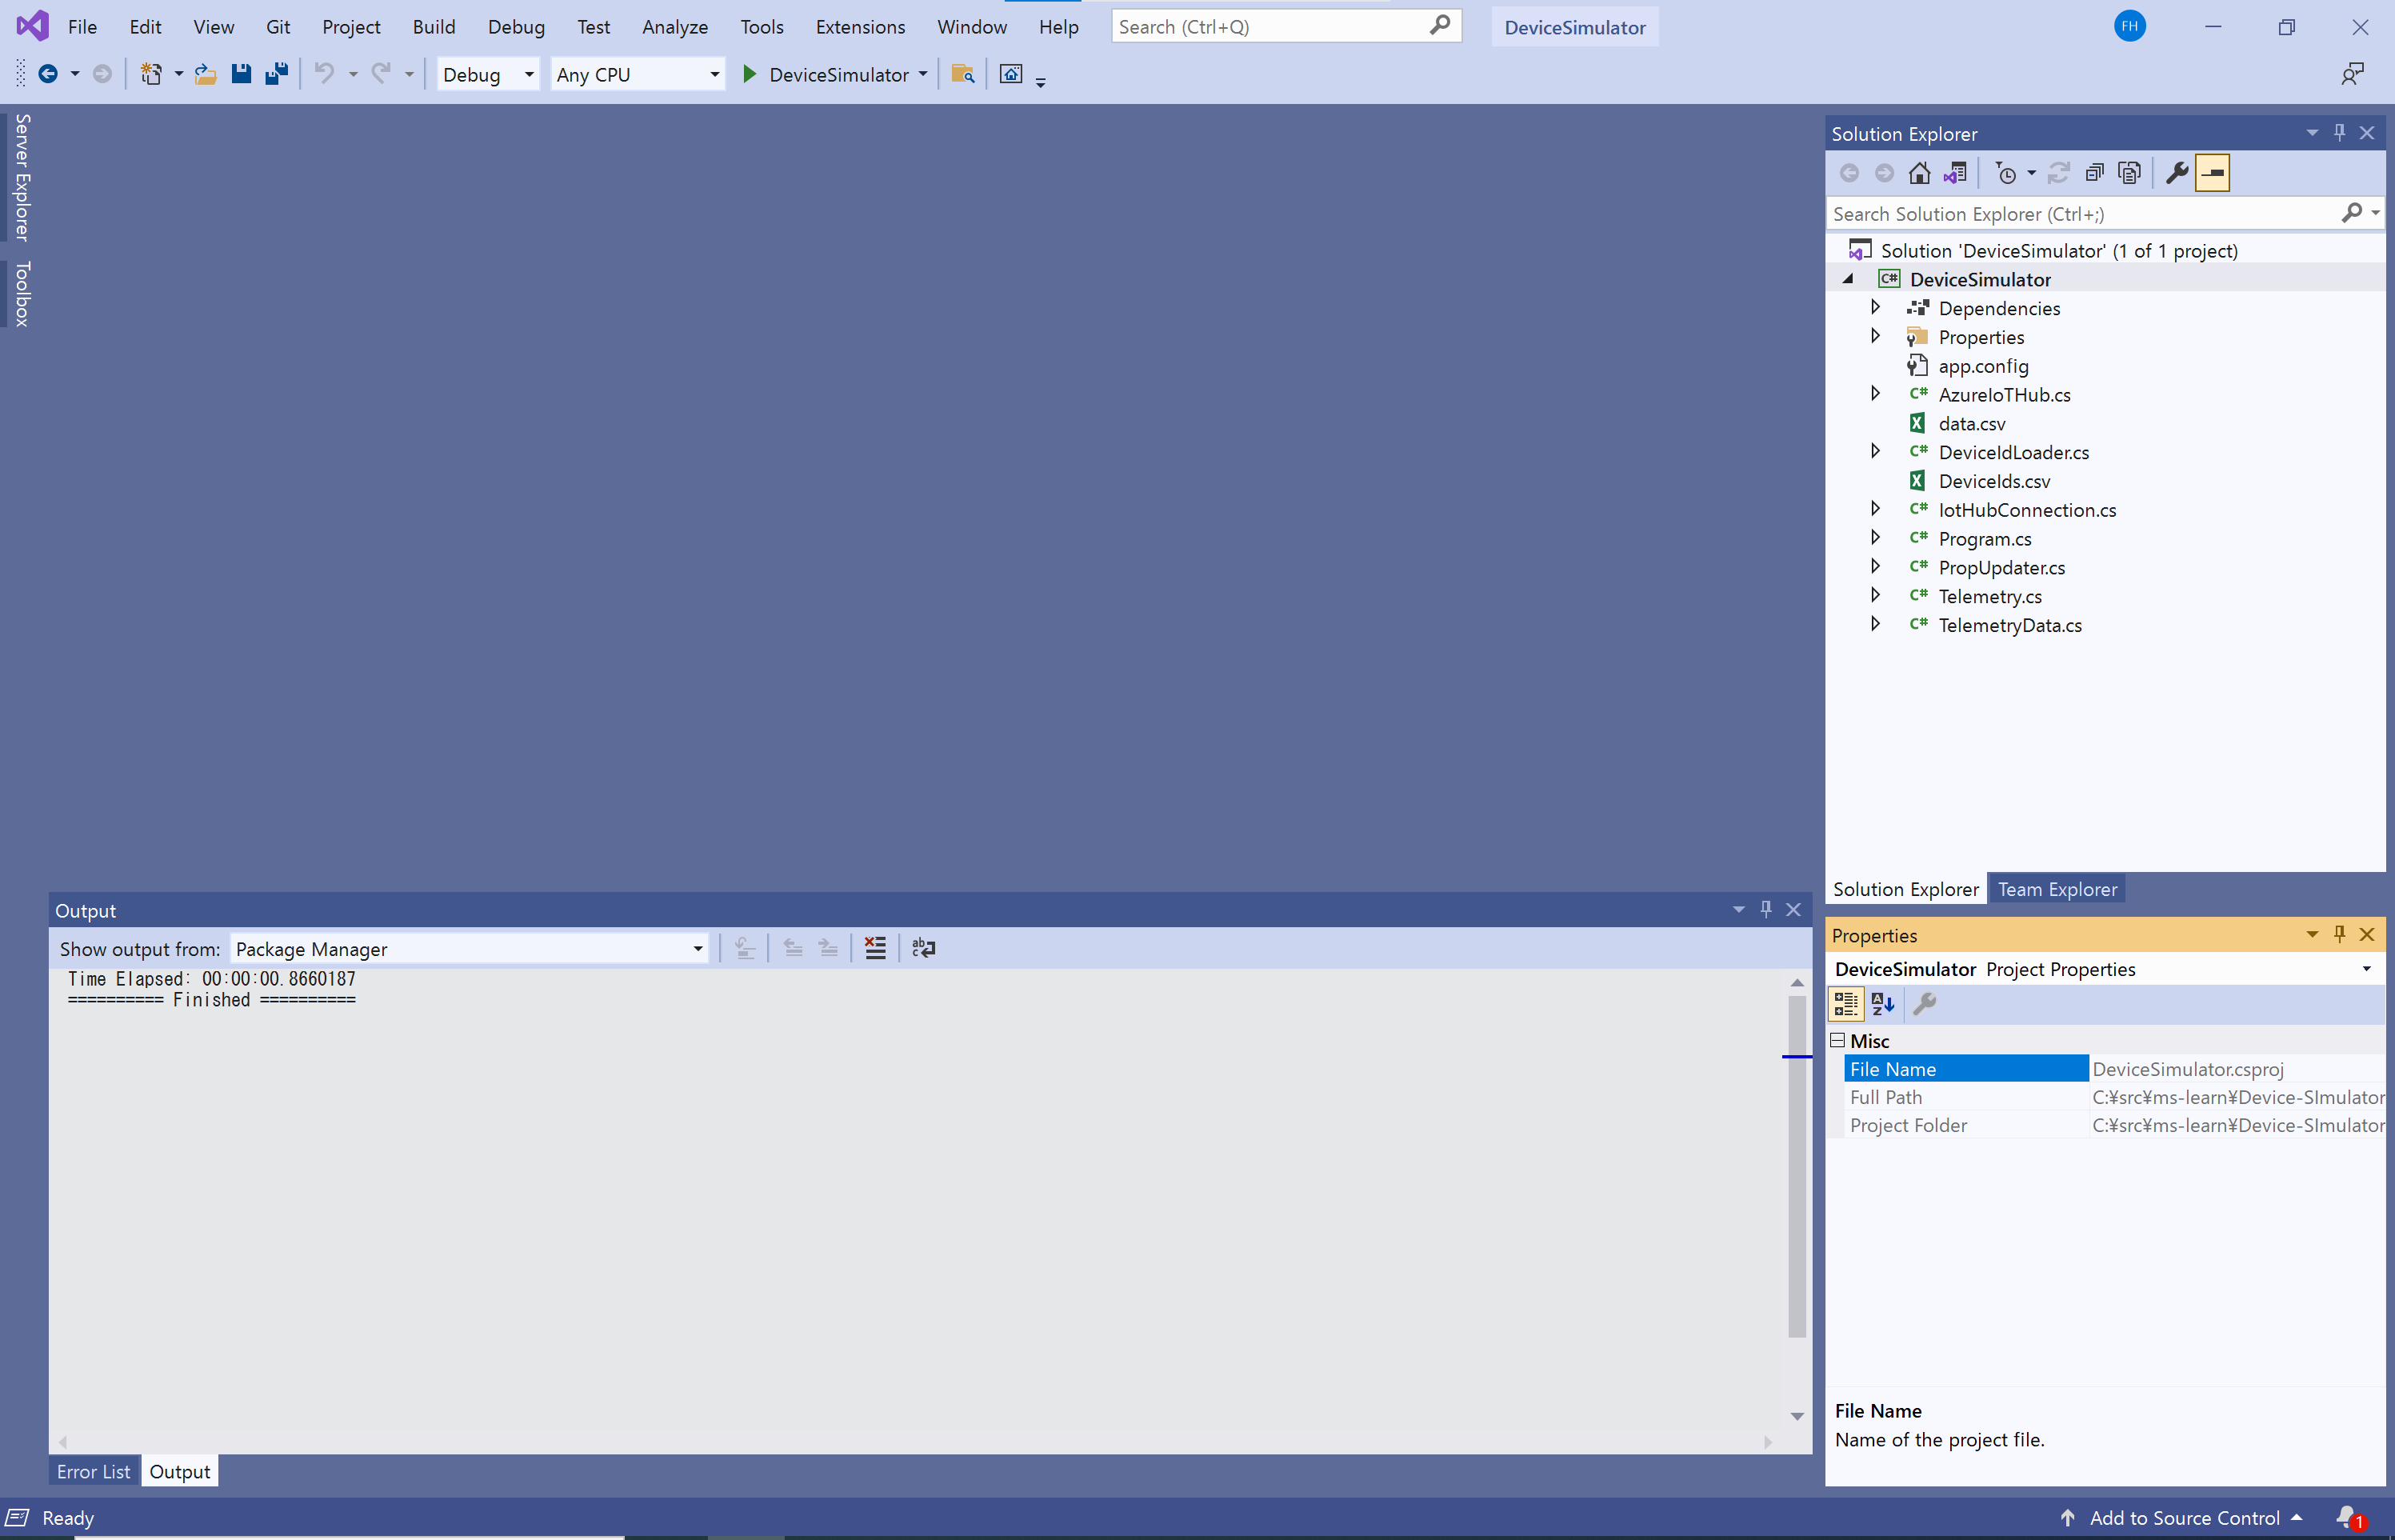
Task: Open the startup project dropdown arrow next to DeviceSimulator
Action: (x=922, y=75)
